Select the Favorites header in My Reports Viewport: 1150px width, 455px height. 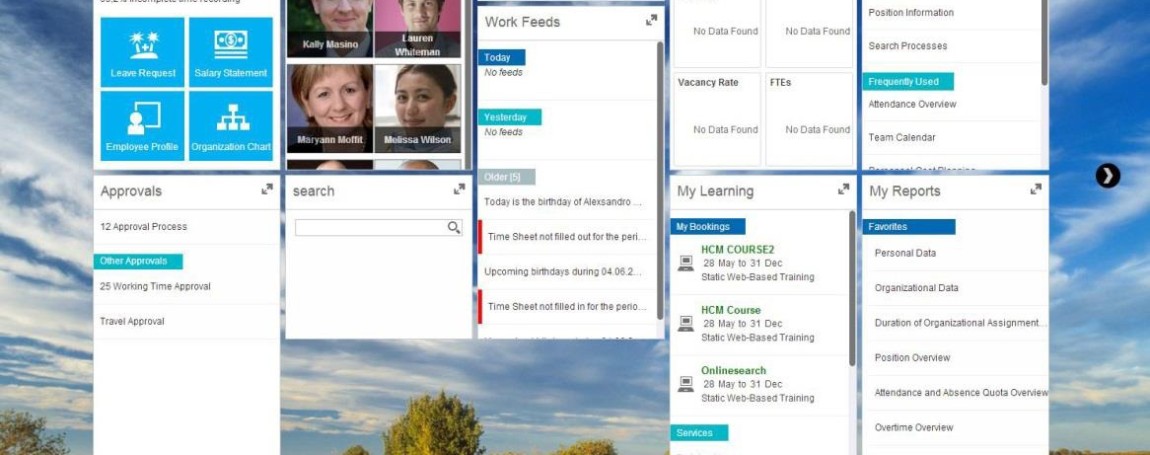point(909,227)
